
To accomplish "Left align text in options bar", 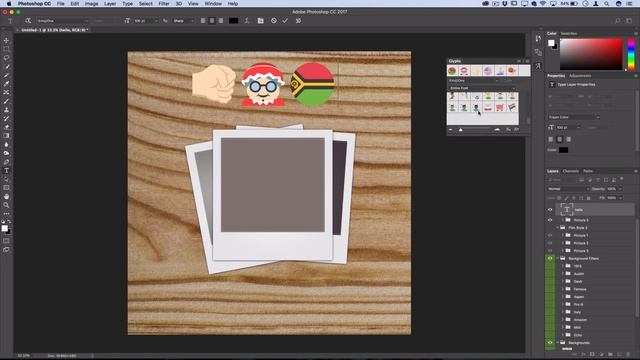I will click(203, 21).
